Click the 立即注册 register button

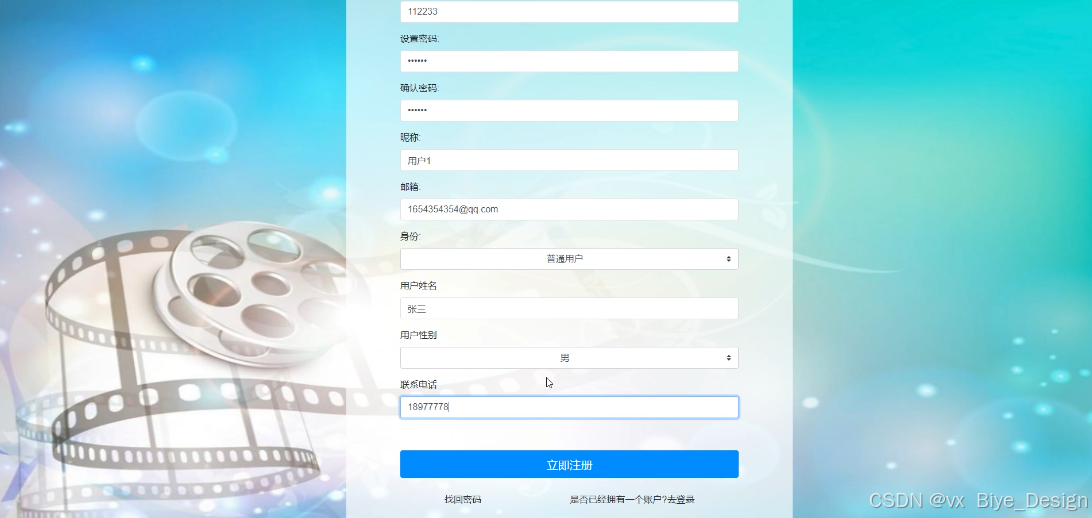coord(569,464)
